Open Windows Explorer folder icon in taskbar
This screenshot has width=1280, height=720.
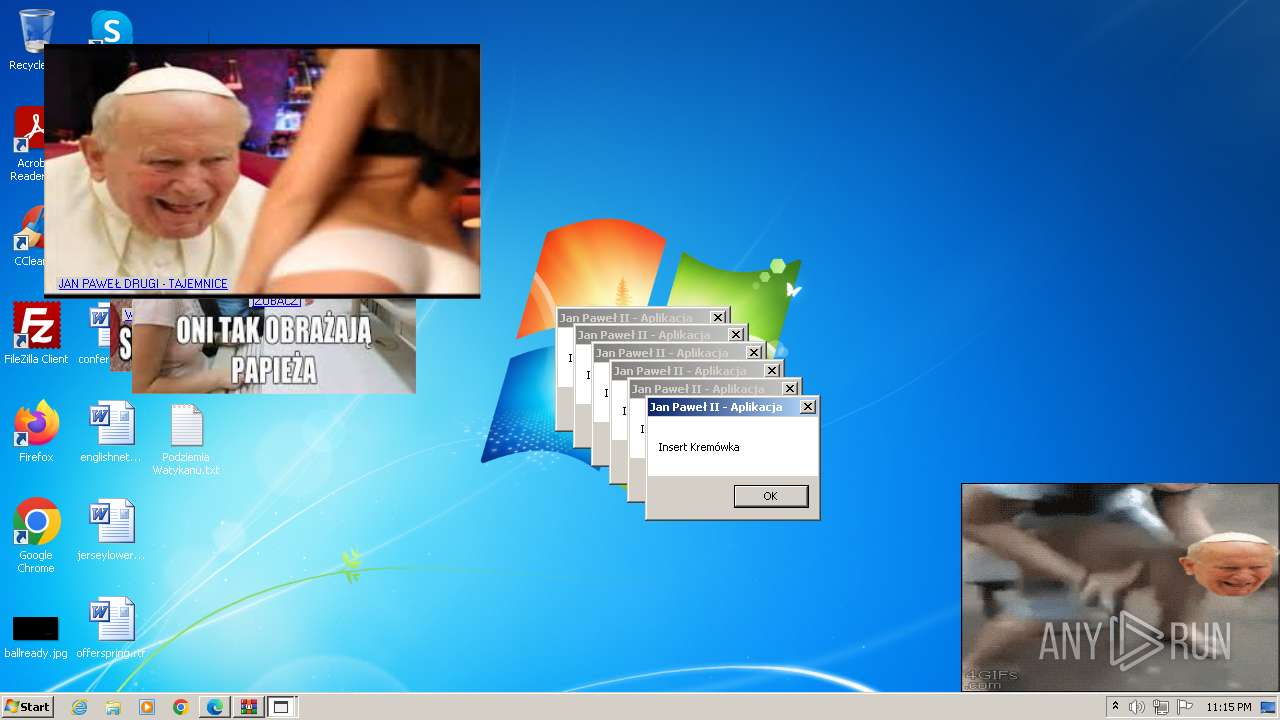(x=113, y=707)
